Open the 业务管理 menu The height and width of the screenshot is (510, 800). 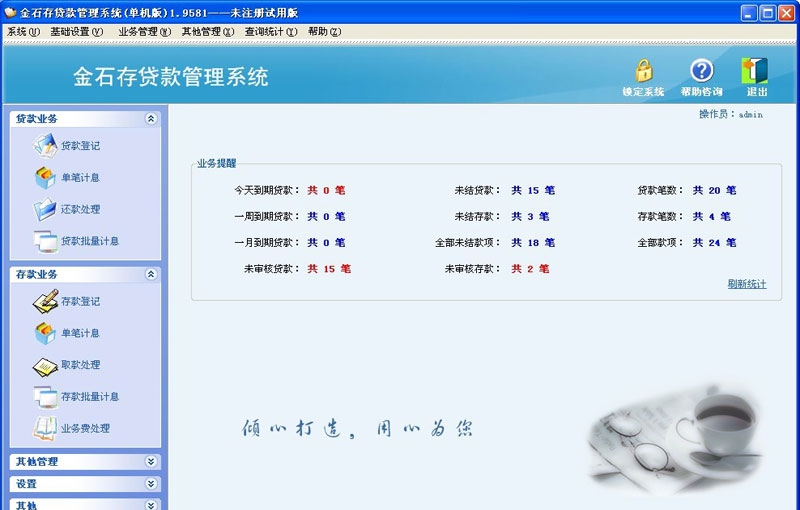[x=144, y=32]
